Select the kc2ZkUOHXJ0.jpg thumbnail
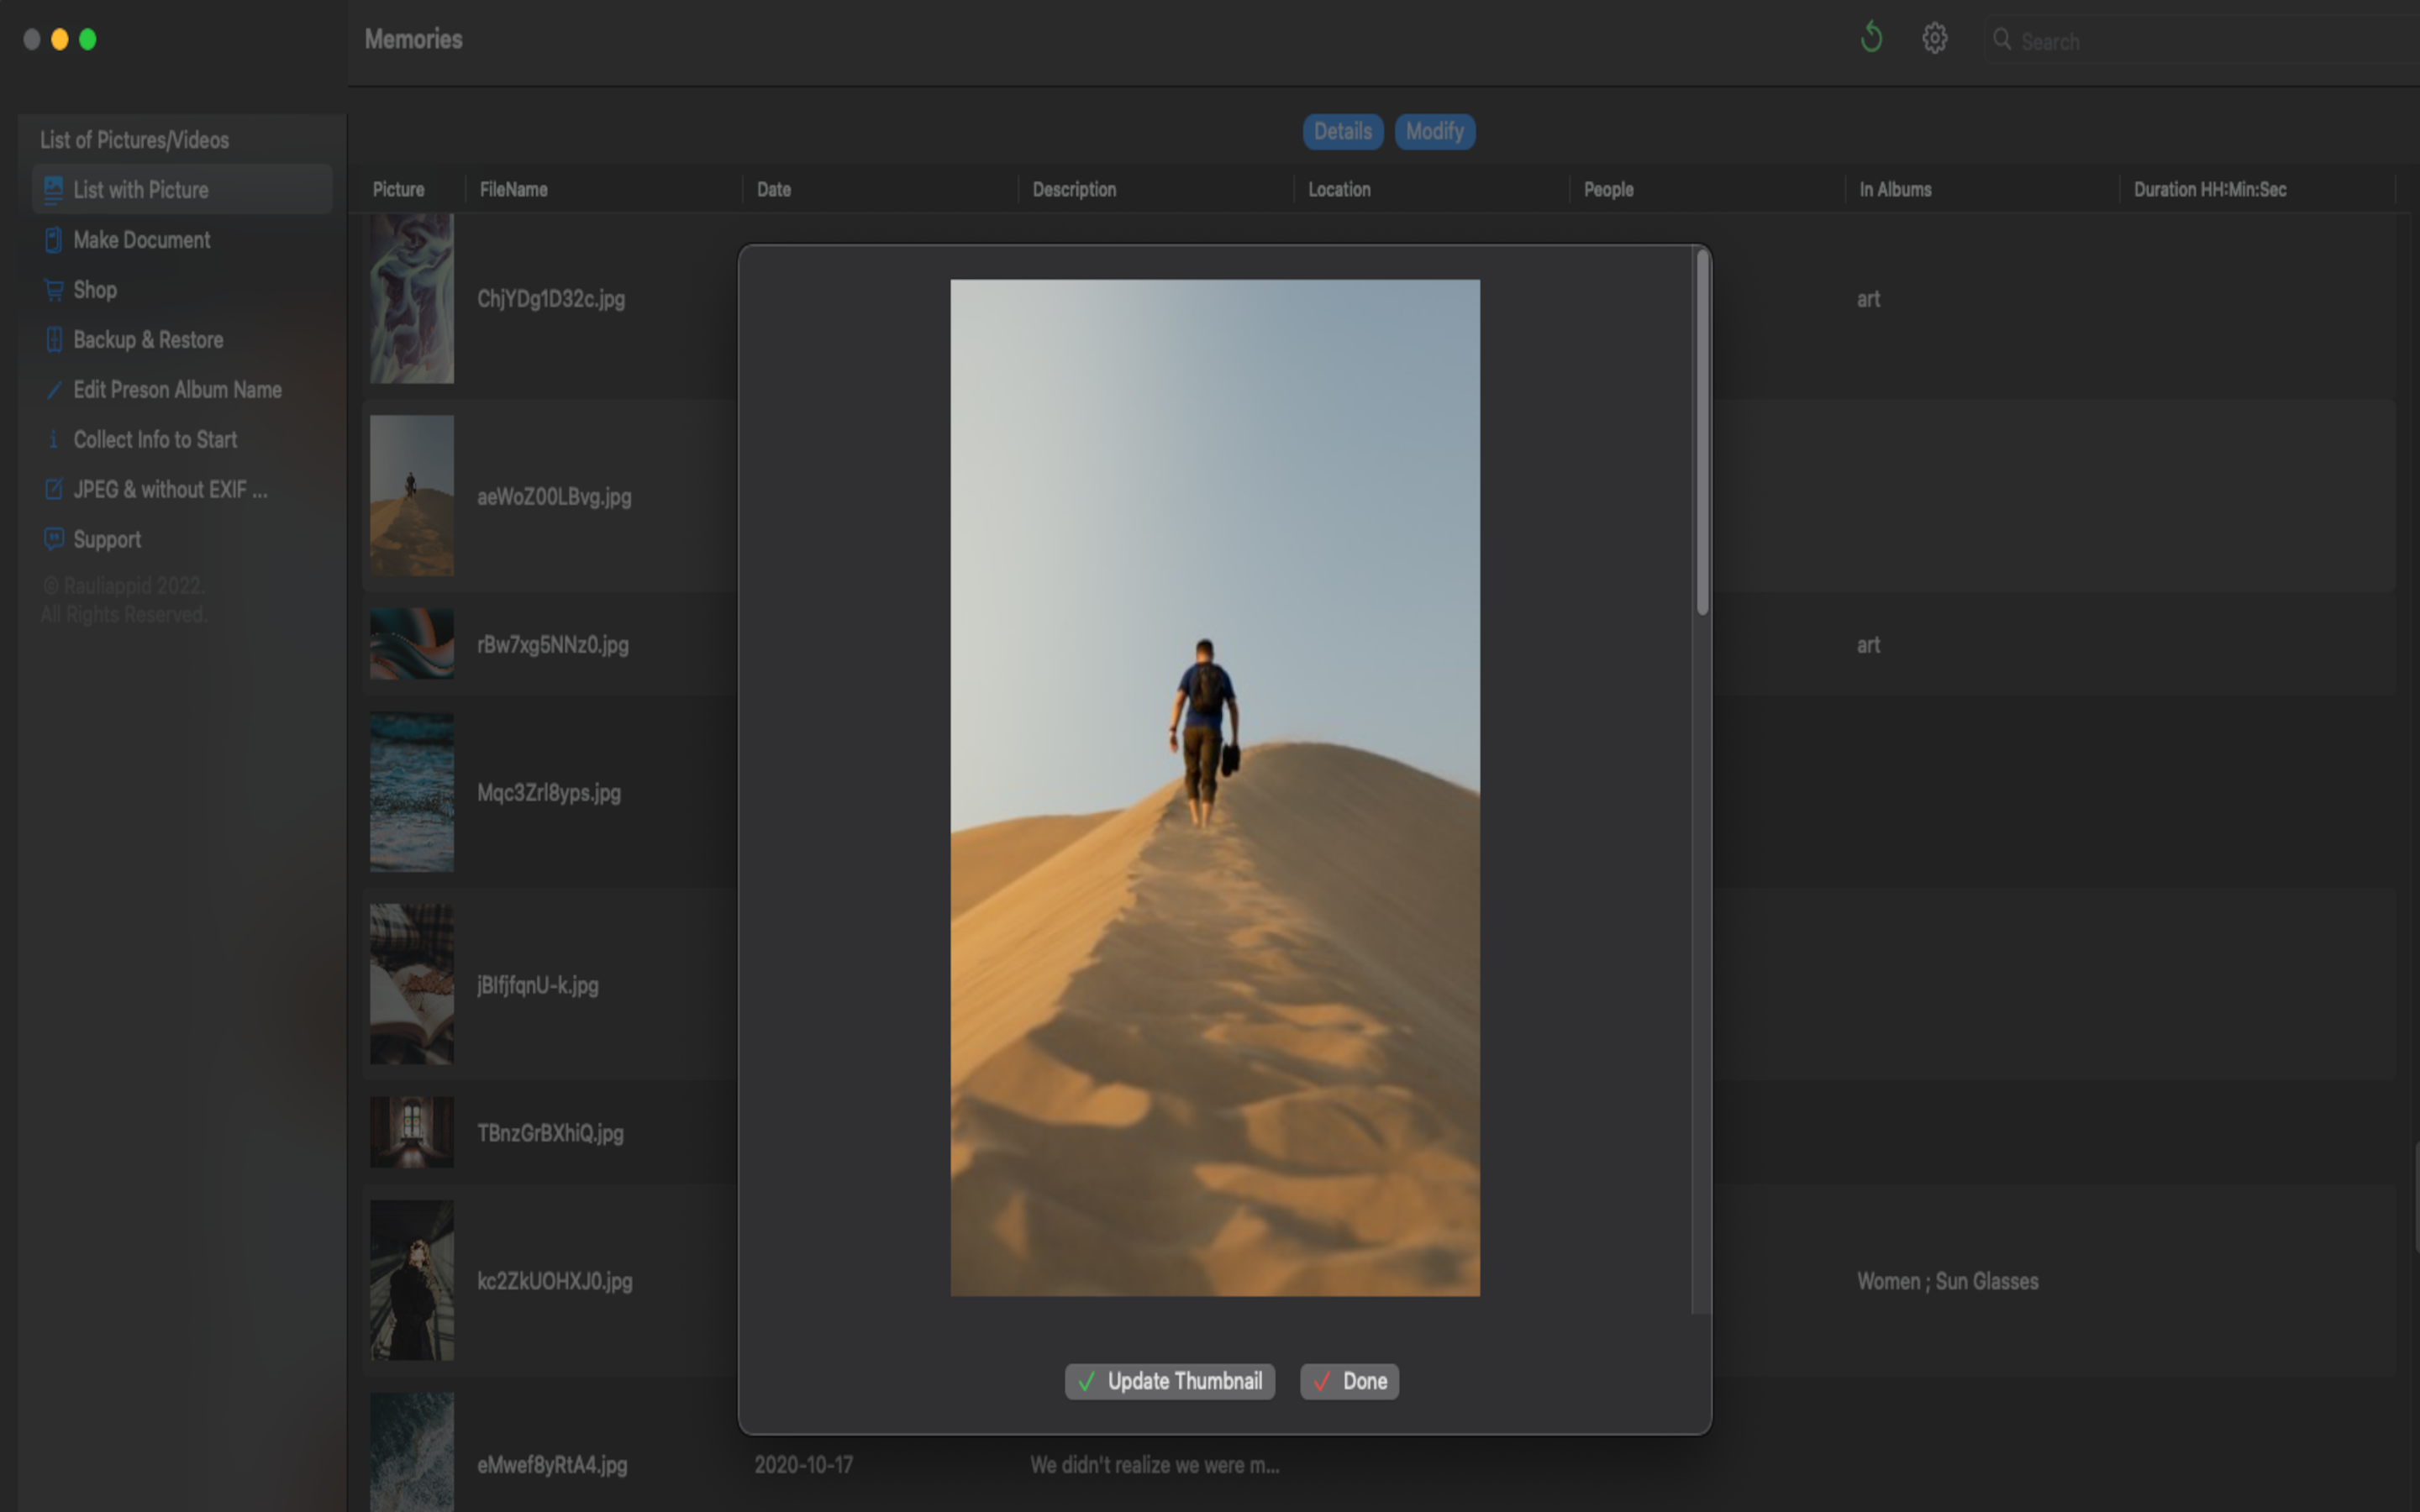Viewport: 2420px width, 1512px height. (411, 1280)
